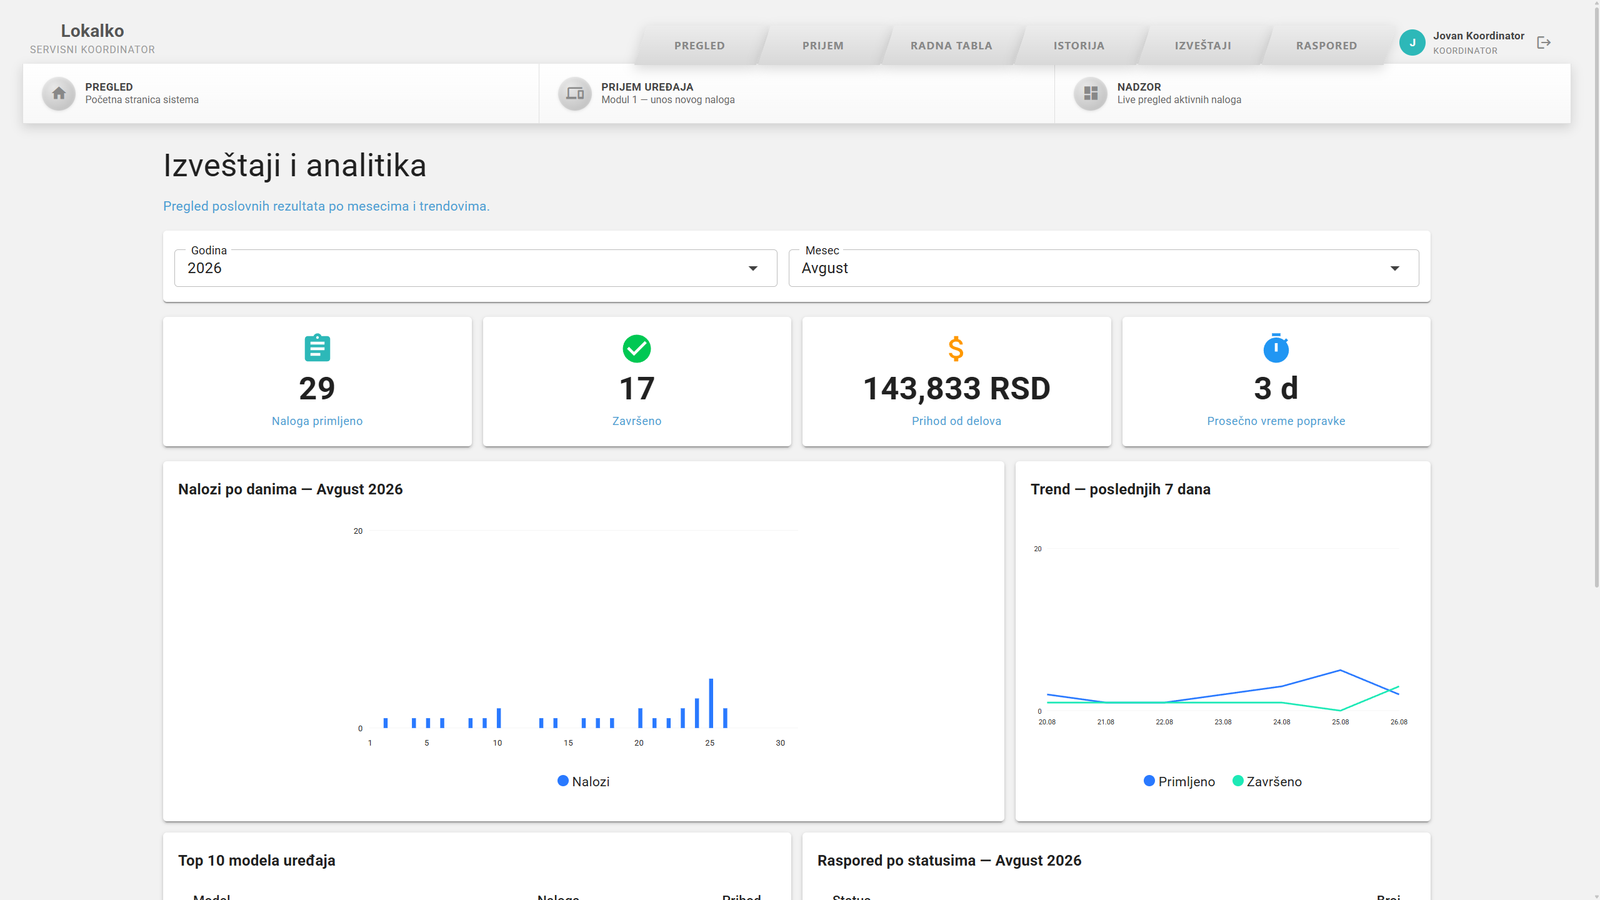Viewport: 1600px width, 900px height.
Task: Click the orange dollar icon for Prihod od delova
Action: click(x=956, y=348)
